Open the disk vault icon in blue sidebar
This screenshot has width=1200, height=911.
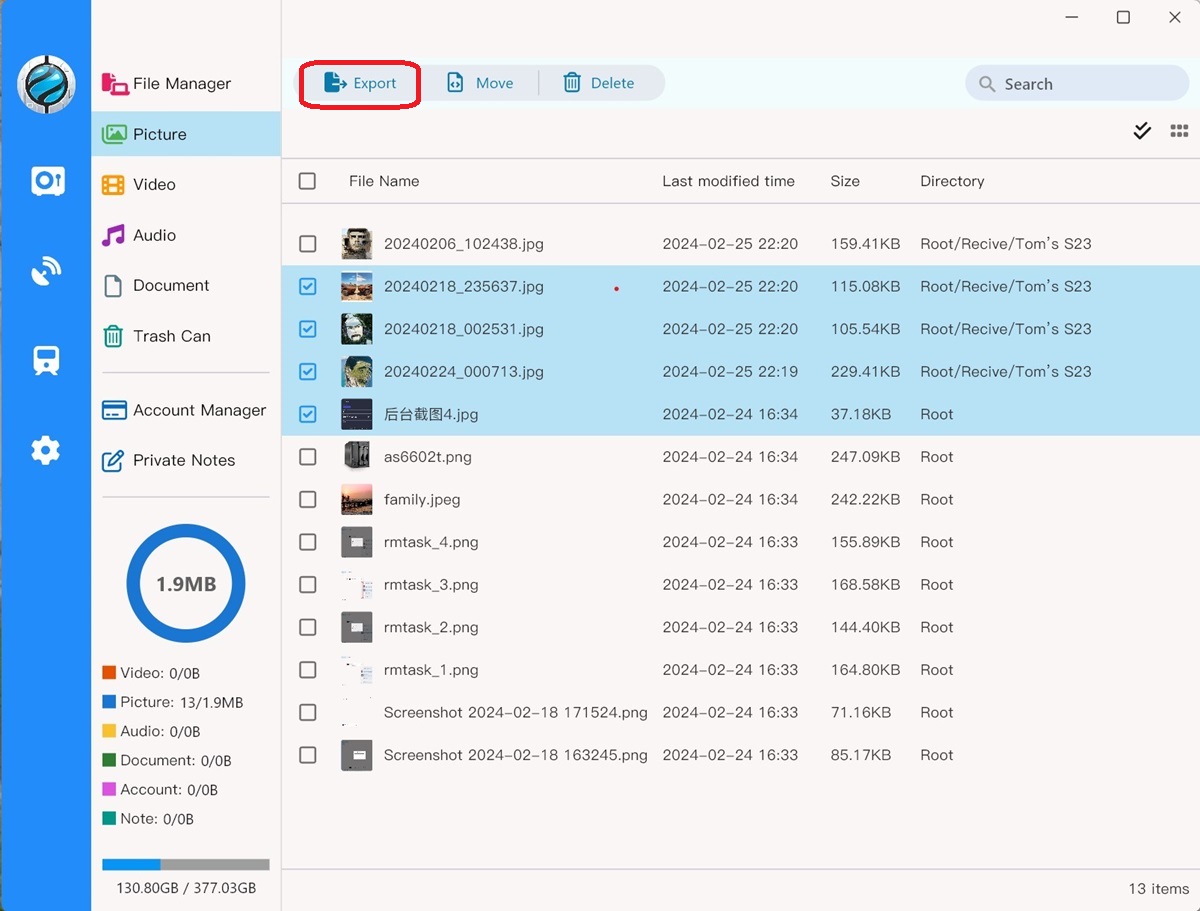[x=47, y=181]
